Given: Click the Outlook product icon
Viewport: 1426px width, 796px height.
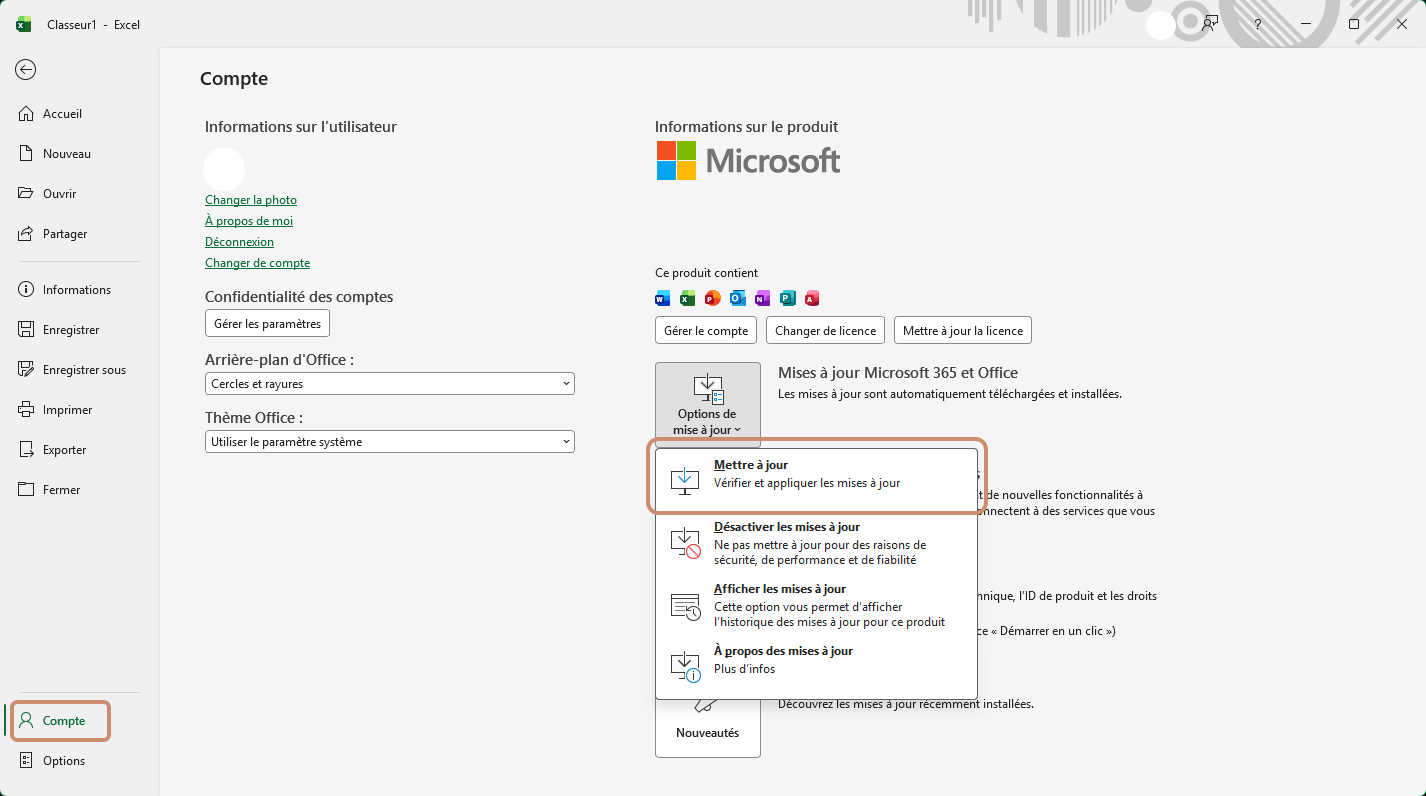Looking at the screenshot, I should [x=737, y=298].
